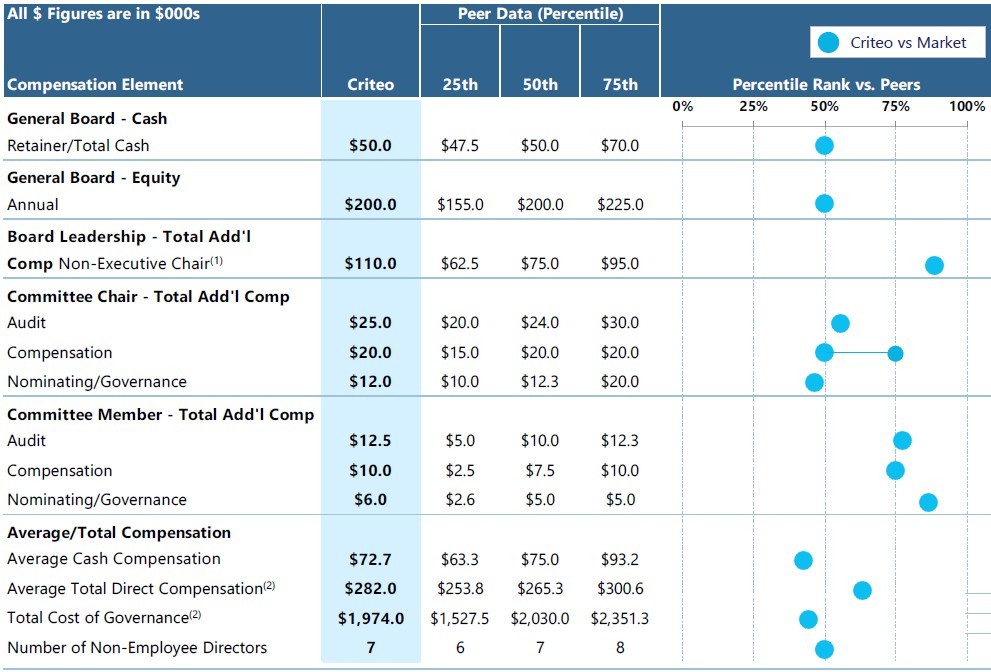
Task: Select the $2,351.3 peer value
Action: click(620, 618)
